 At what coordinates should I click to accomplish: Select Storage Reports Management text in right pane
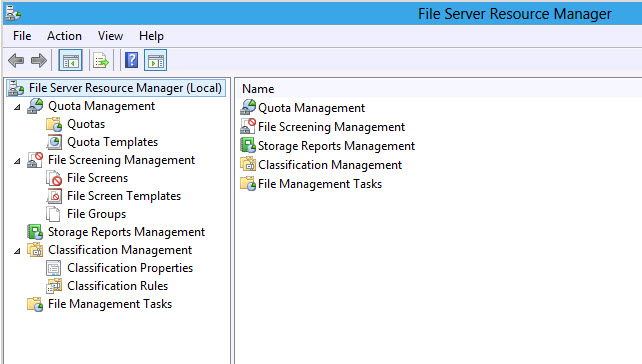pyautogui.click(x=337, y=146)
